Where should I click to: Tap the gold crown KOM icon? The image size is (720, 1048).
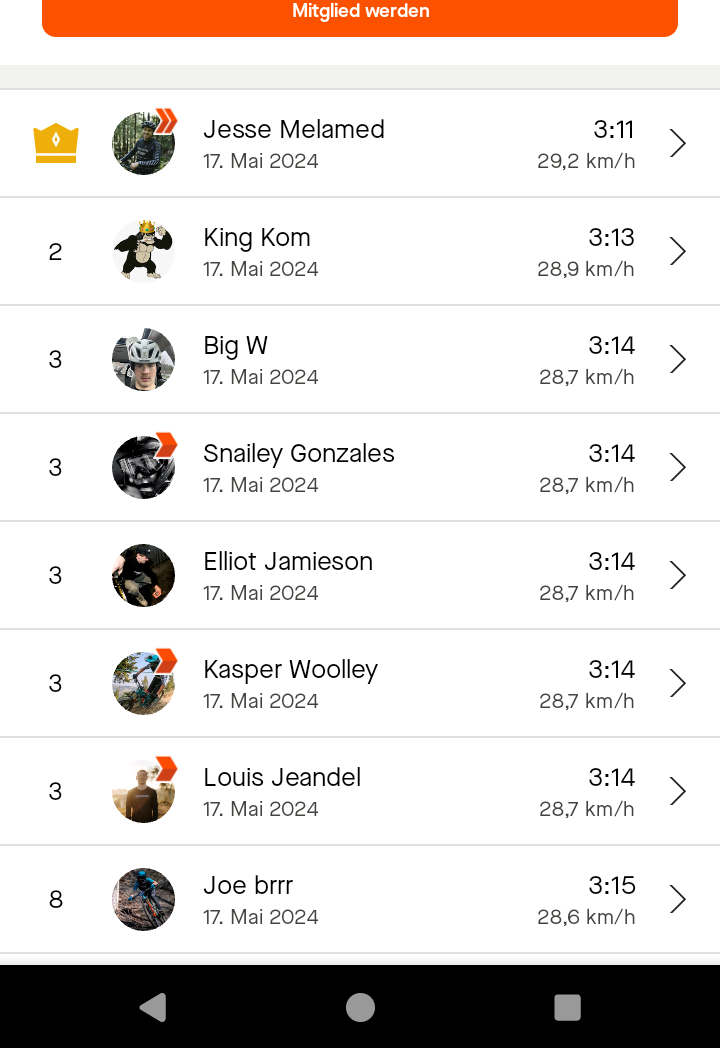pyautogui.click(x=56, y=144)
